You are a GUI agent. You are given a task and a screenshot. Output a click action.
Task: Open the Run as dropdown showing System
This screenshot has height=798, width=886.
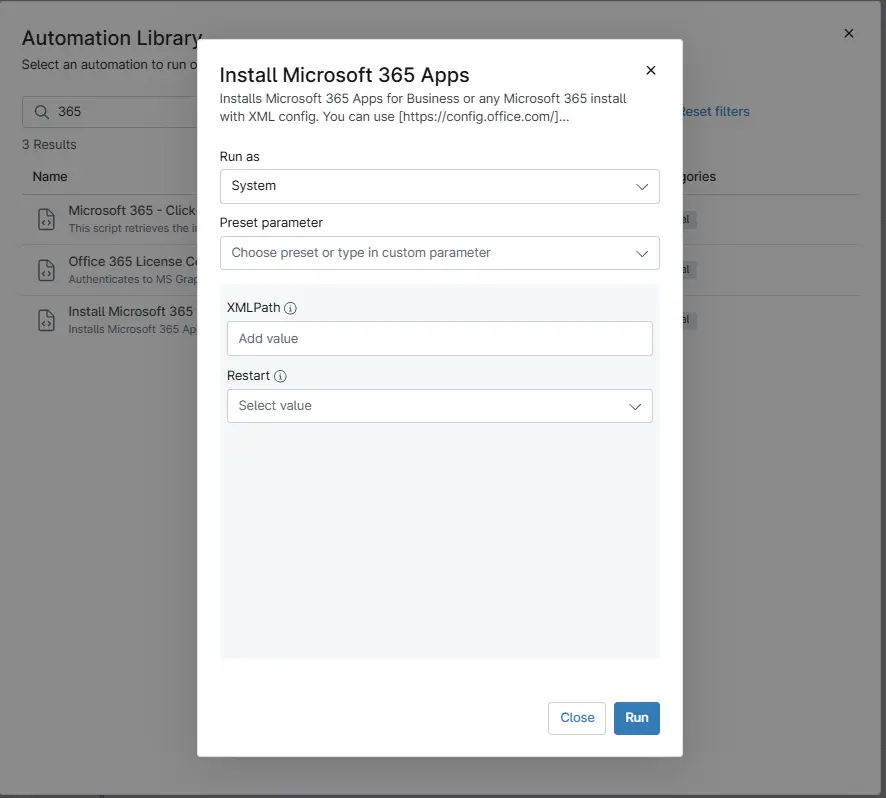439,186
